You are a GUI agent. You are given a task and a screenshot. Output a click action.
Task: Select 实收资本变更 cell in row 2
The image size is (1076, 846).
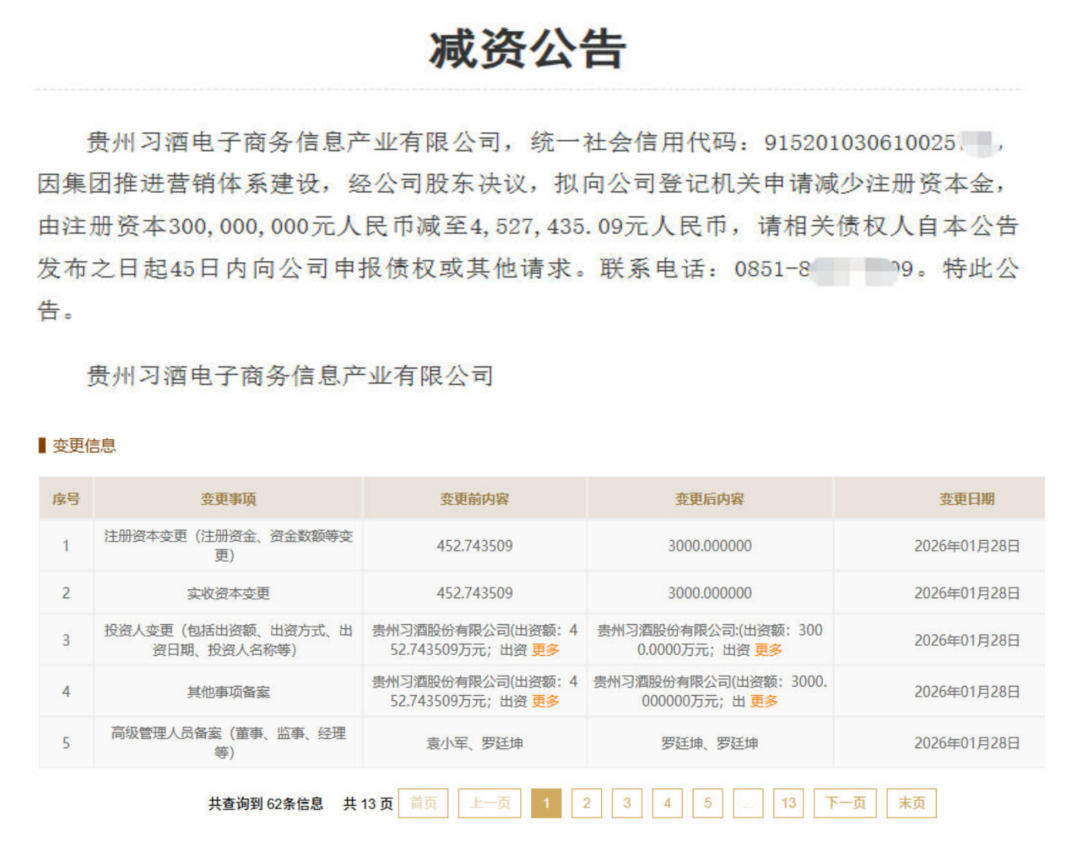[x=228, y=593]
